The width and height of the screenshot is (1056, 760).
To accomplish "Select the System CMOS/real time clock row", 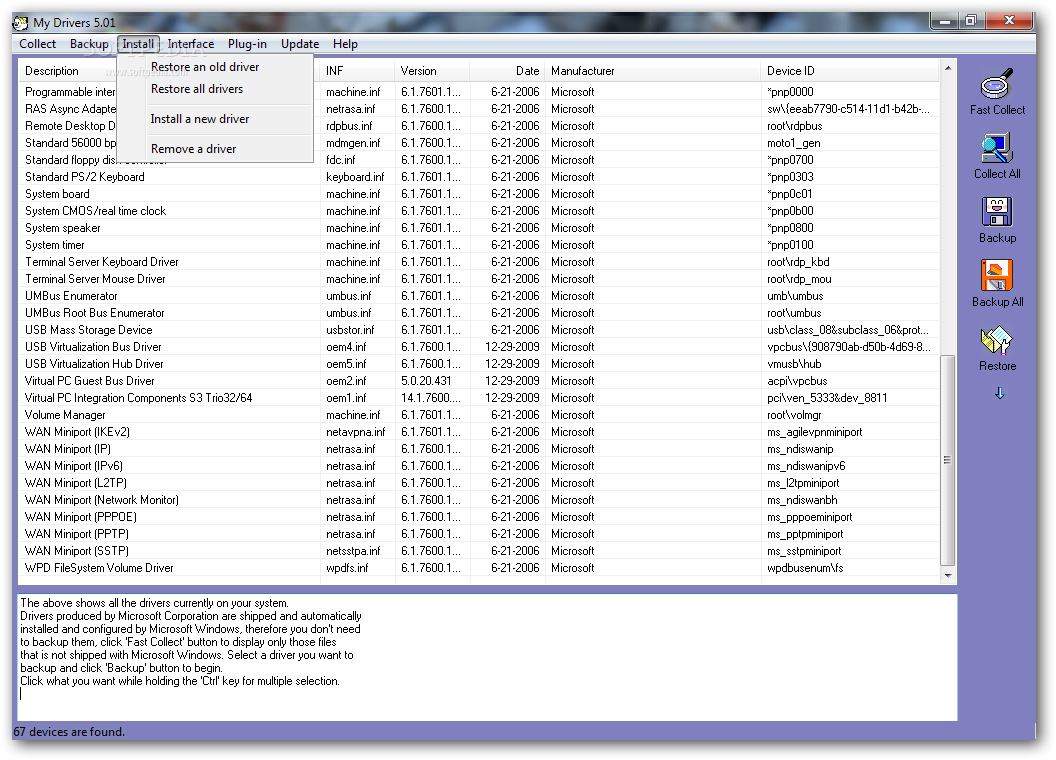I will click(479, 211).
